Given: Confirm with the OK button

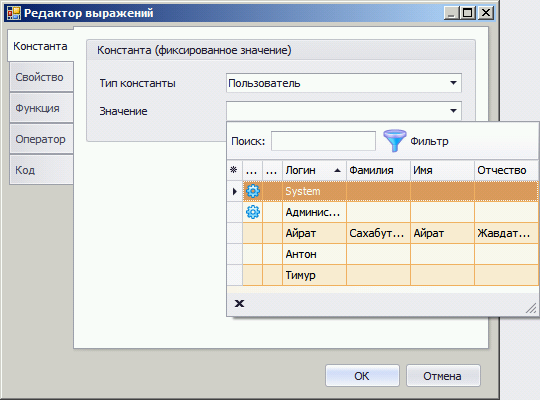Looking at the screenshot, I should click(x=362, y=376).
